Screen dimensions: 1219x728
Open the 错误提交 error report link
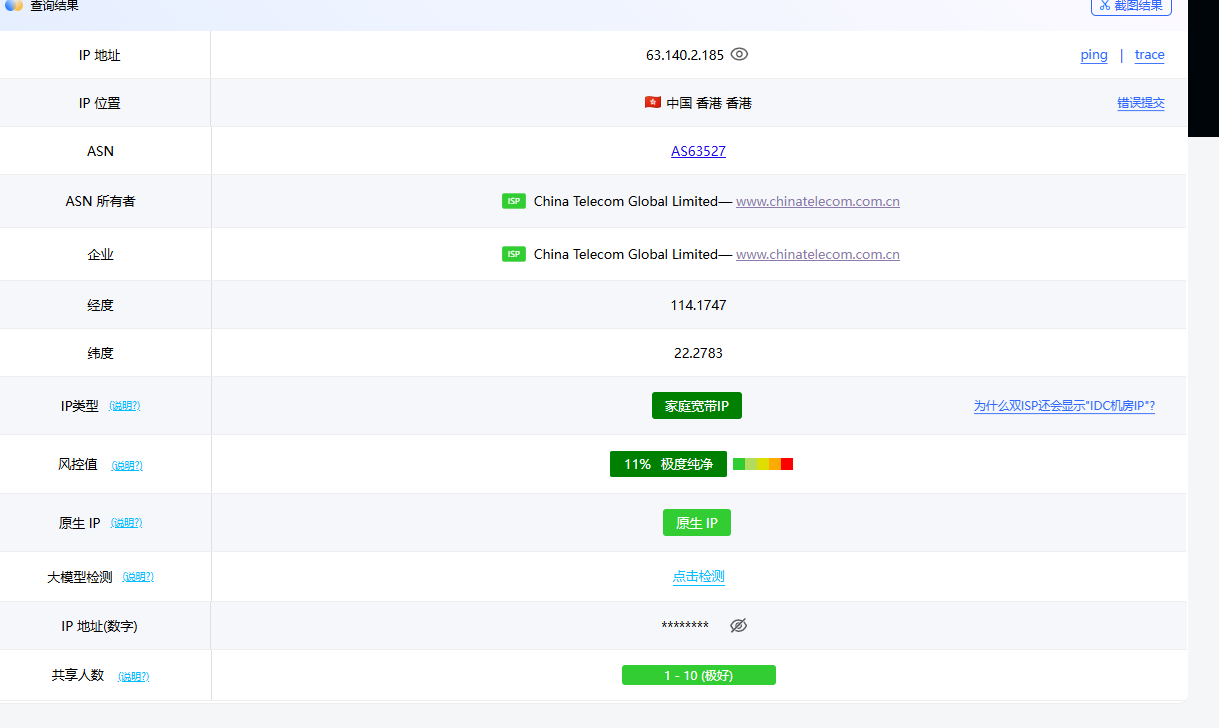click(x=1140, y=103)
